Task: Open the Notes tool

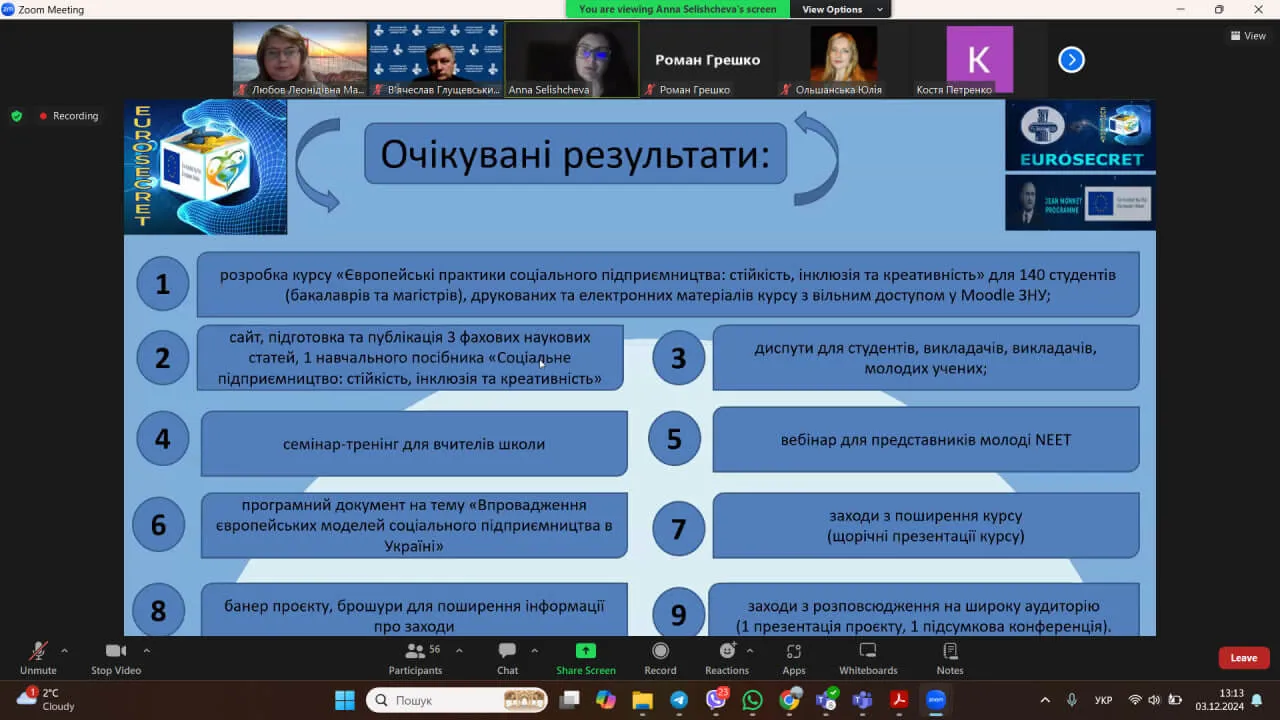Action: [x=950, y=656]
